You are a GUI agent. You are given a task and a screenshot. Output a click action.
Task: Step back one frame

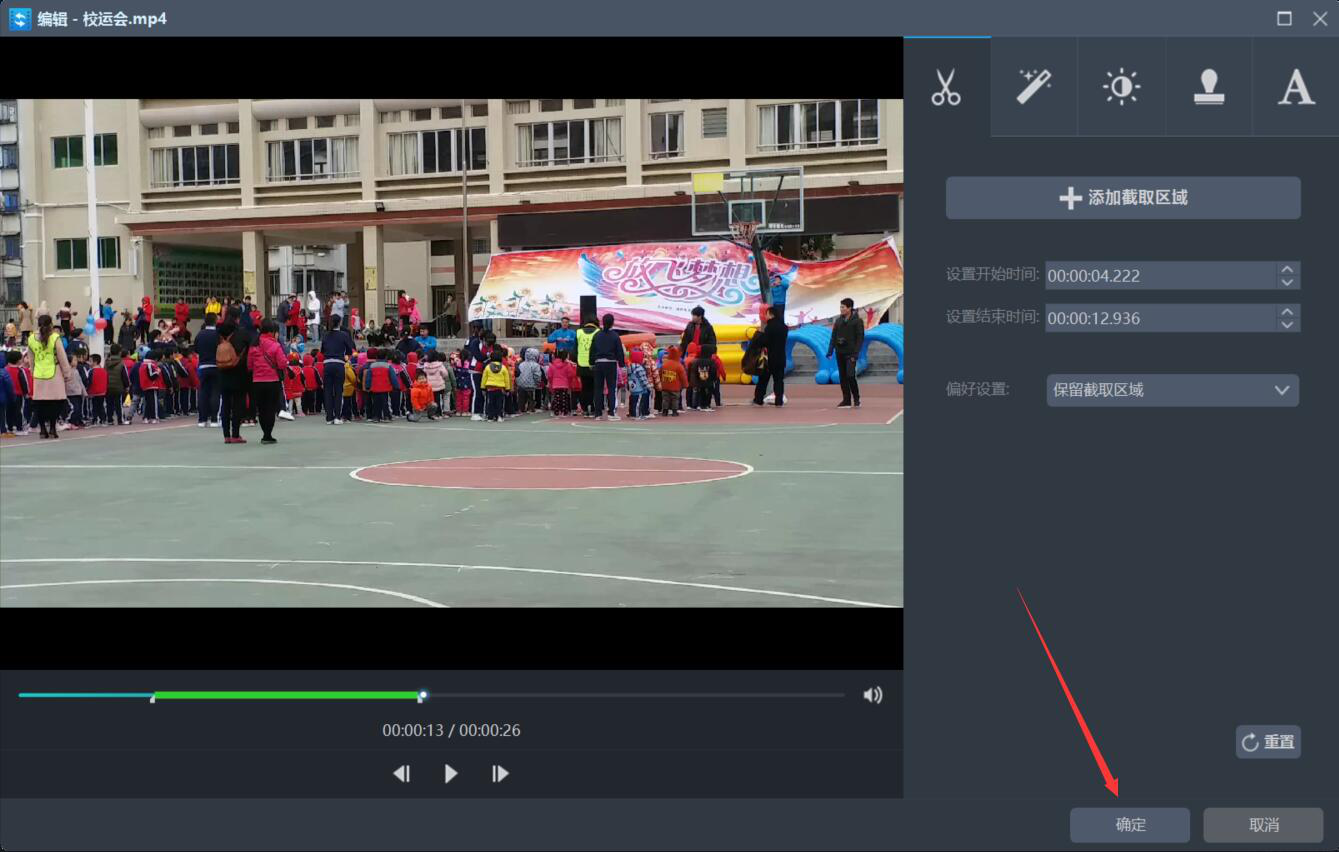pyautogui.click(x=402, y=773)
